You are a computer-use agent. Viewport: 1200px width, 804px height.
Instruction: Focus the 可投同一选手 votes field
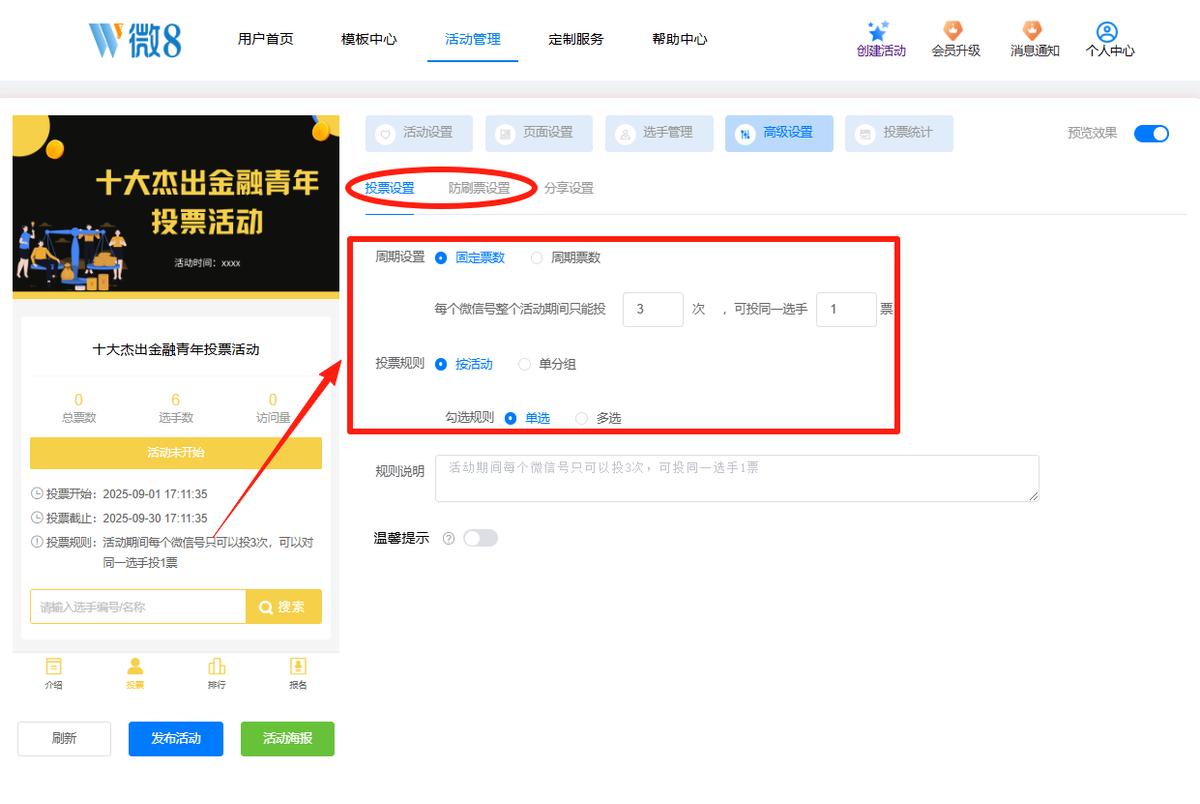click(x=847, y=310)
